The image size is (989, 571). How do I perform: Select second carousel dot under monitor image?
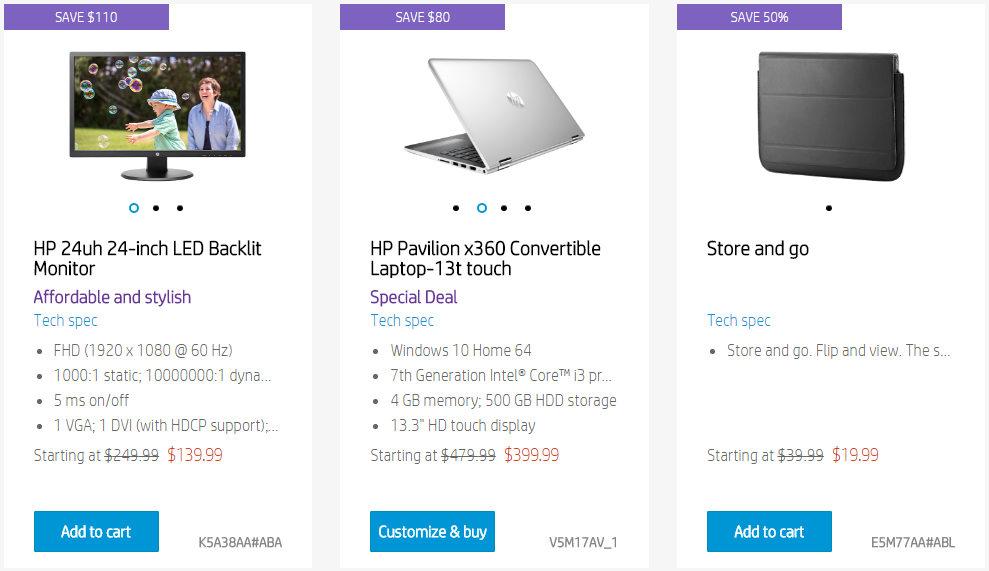point(156,208)
